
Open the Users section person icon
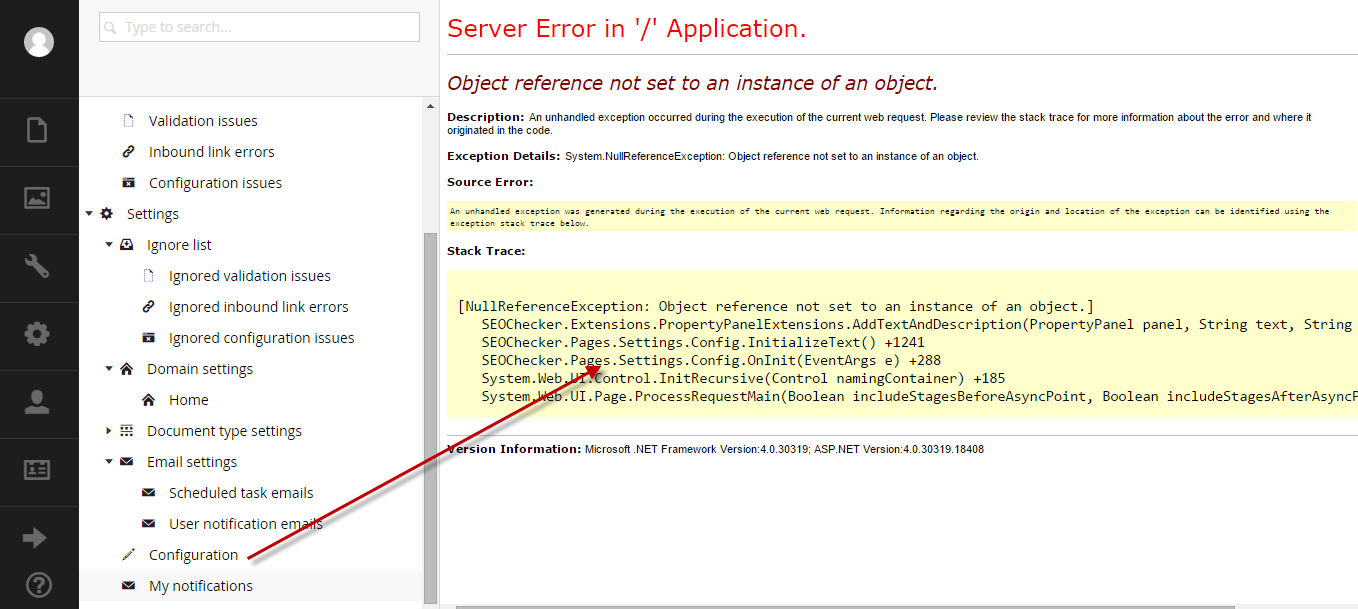point(37,402)
